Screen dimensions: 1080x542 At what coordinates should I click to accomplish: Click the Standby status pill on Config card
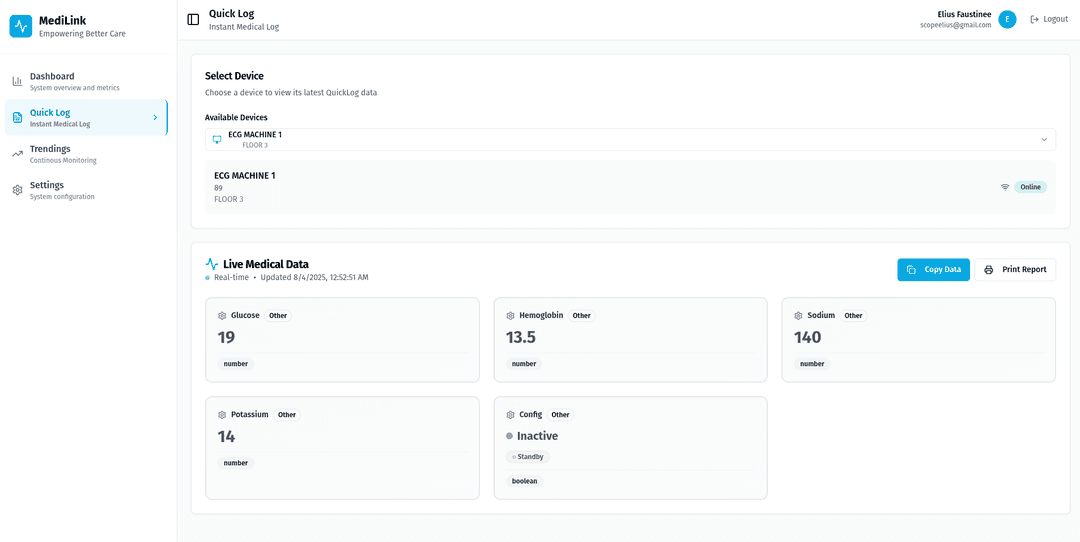(528, 457)
